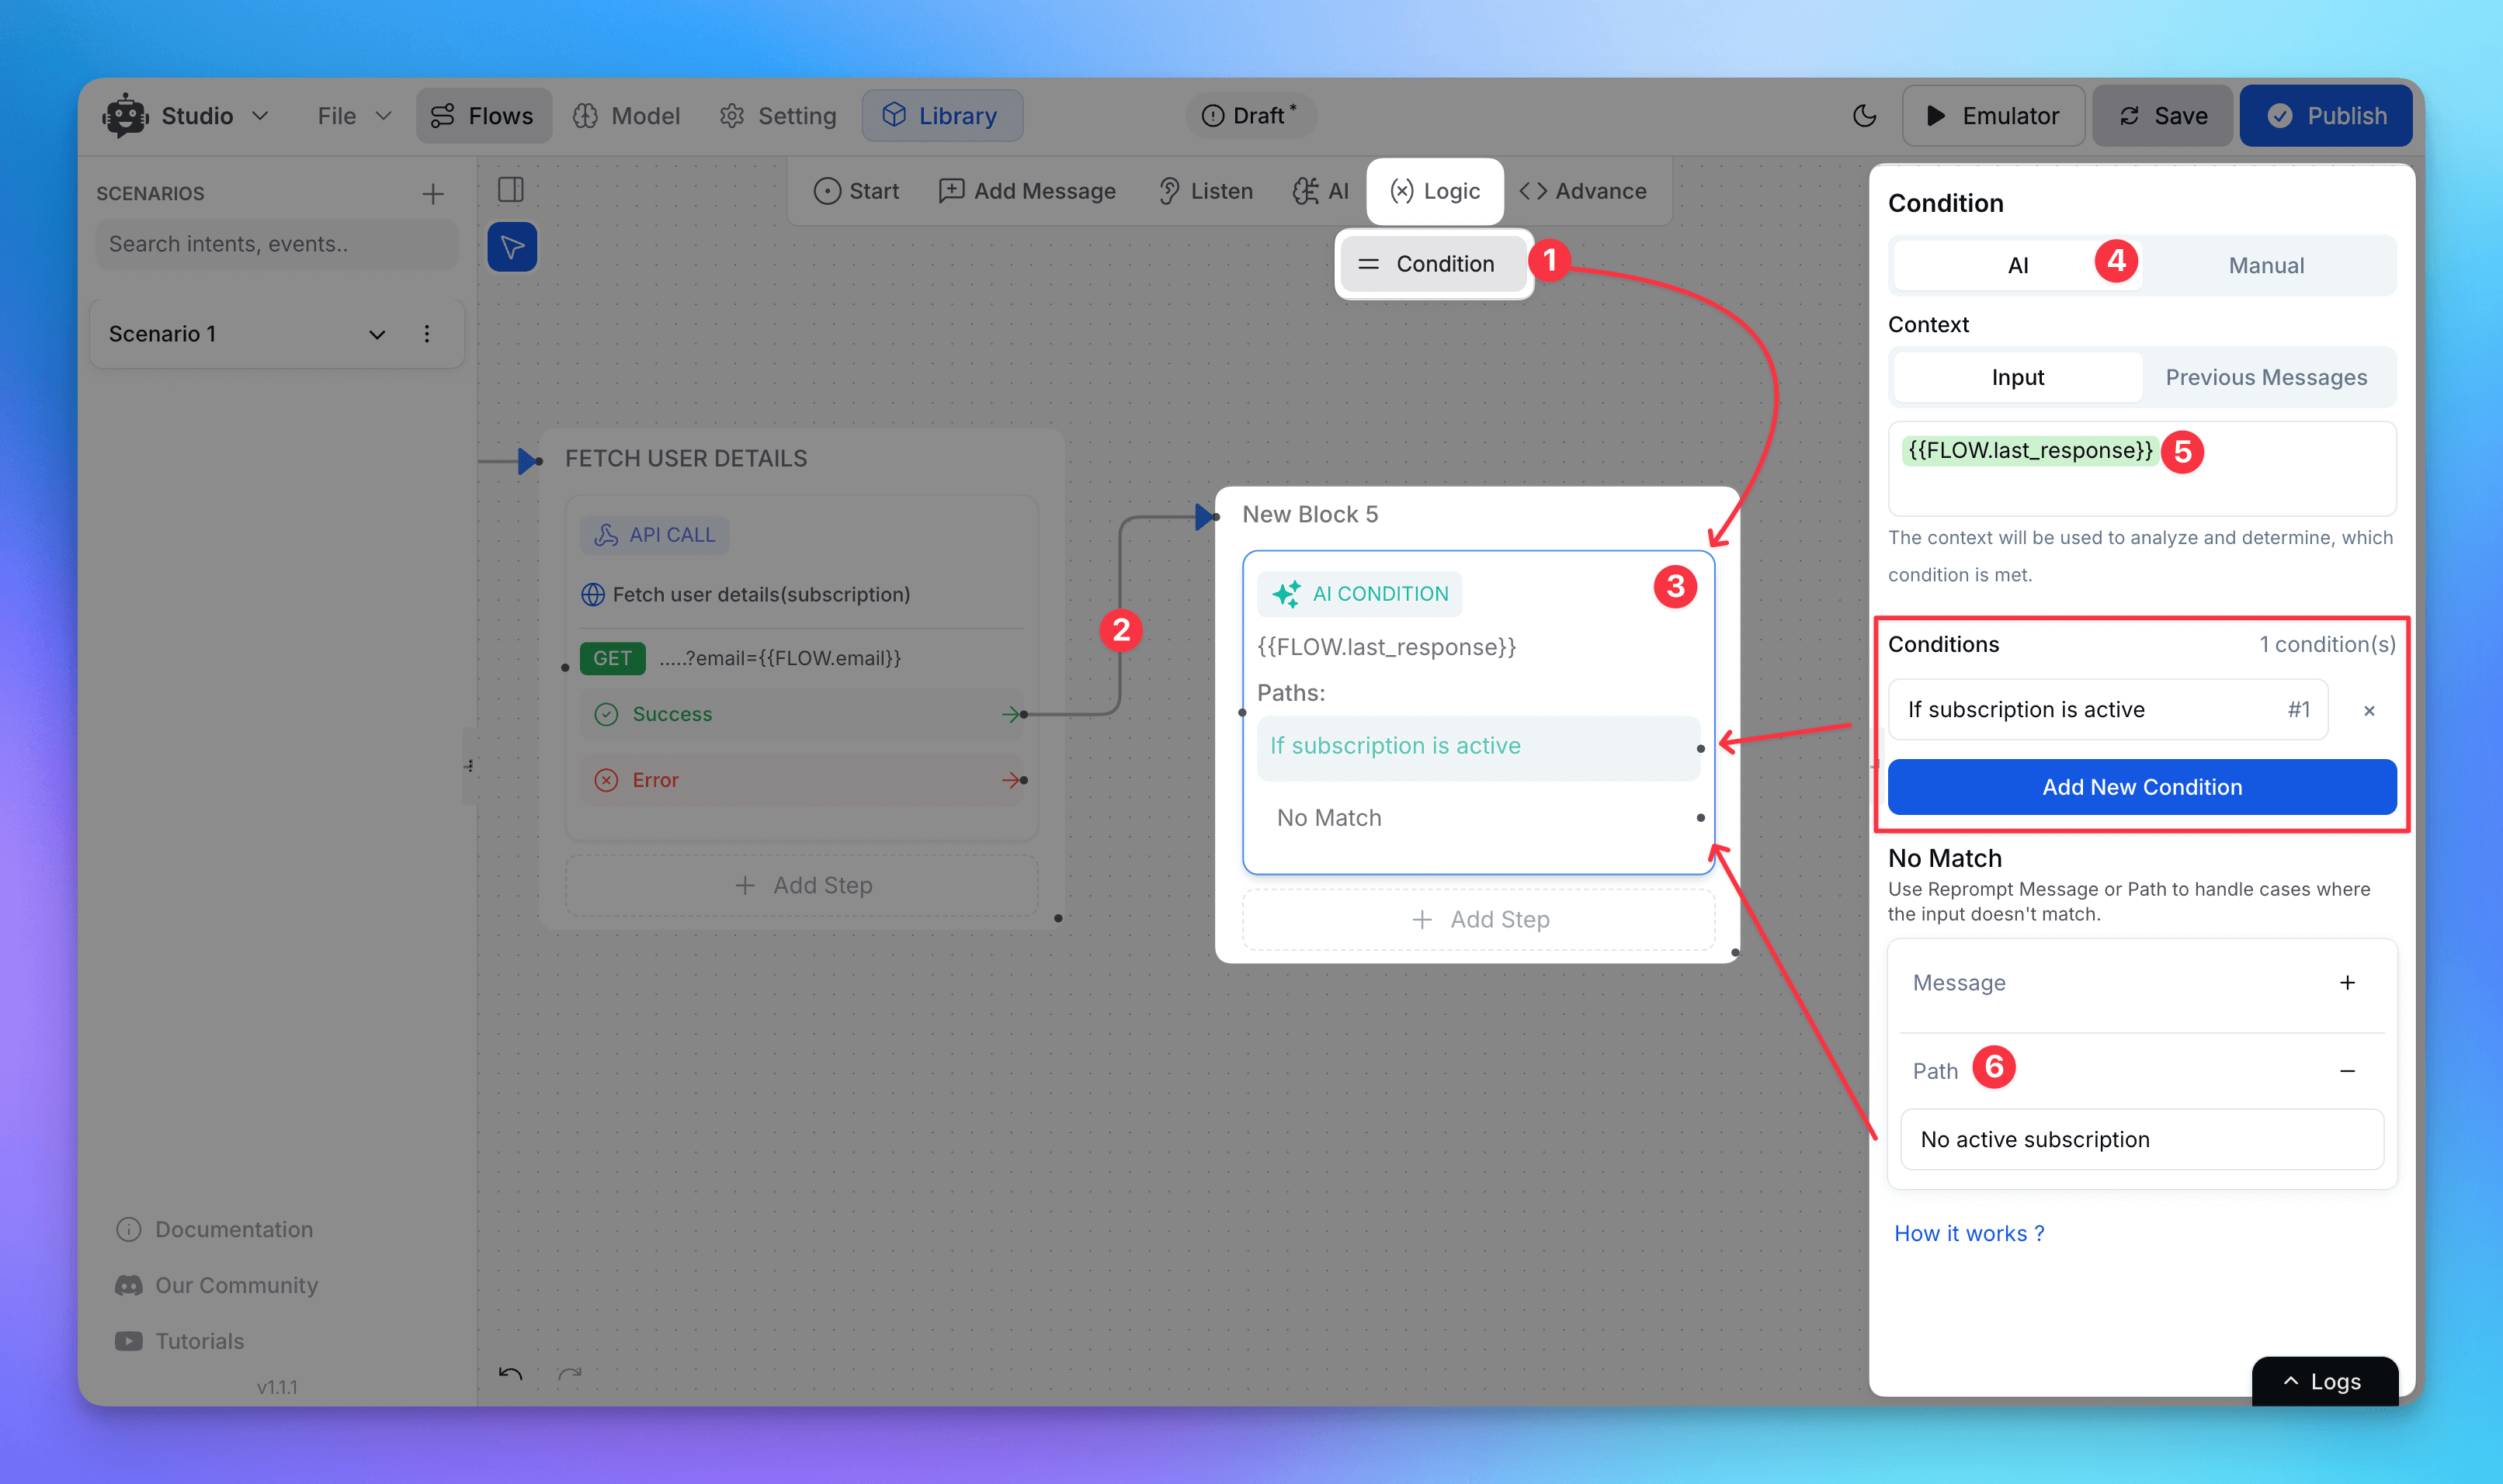Open the File menu
Screen dimensions: 2503x1484
354,116
